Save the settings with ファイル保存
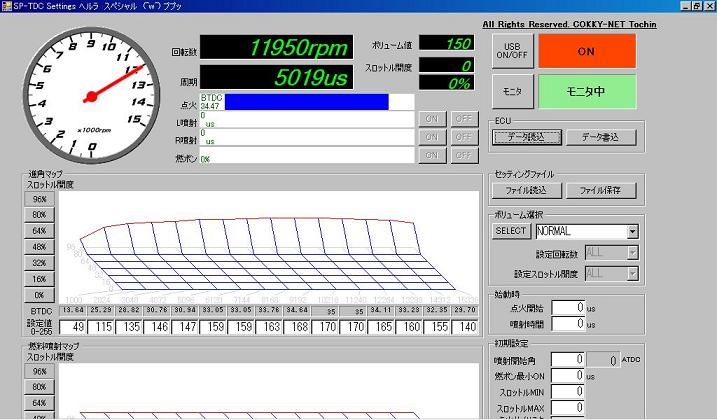717x420 pixels. [601, 190]
